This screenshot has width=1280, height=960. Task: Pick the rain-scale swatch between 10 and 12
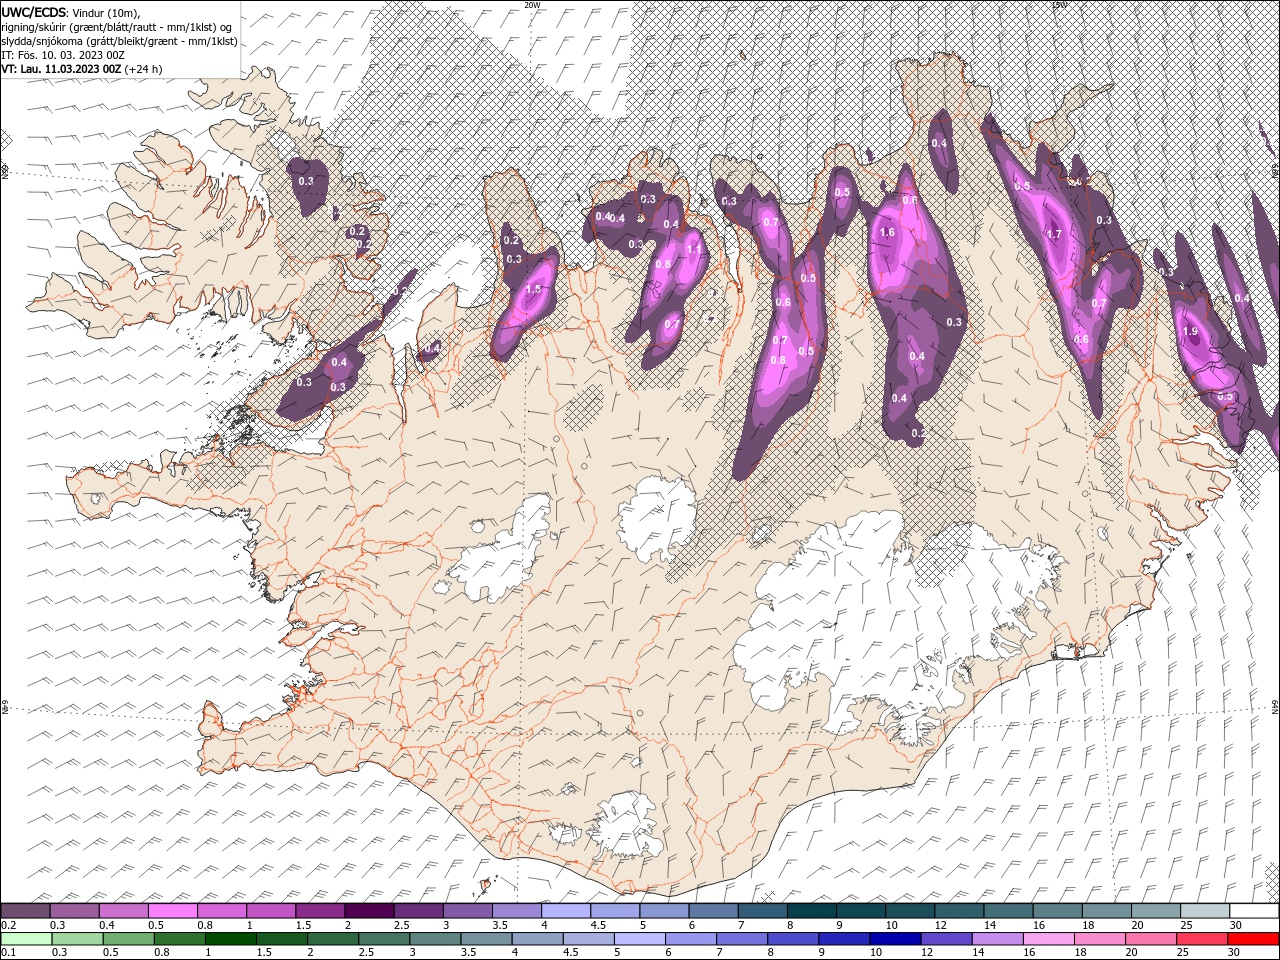(895, 939)
